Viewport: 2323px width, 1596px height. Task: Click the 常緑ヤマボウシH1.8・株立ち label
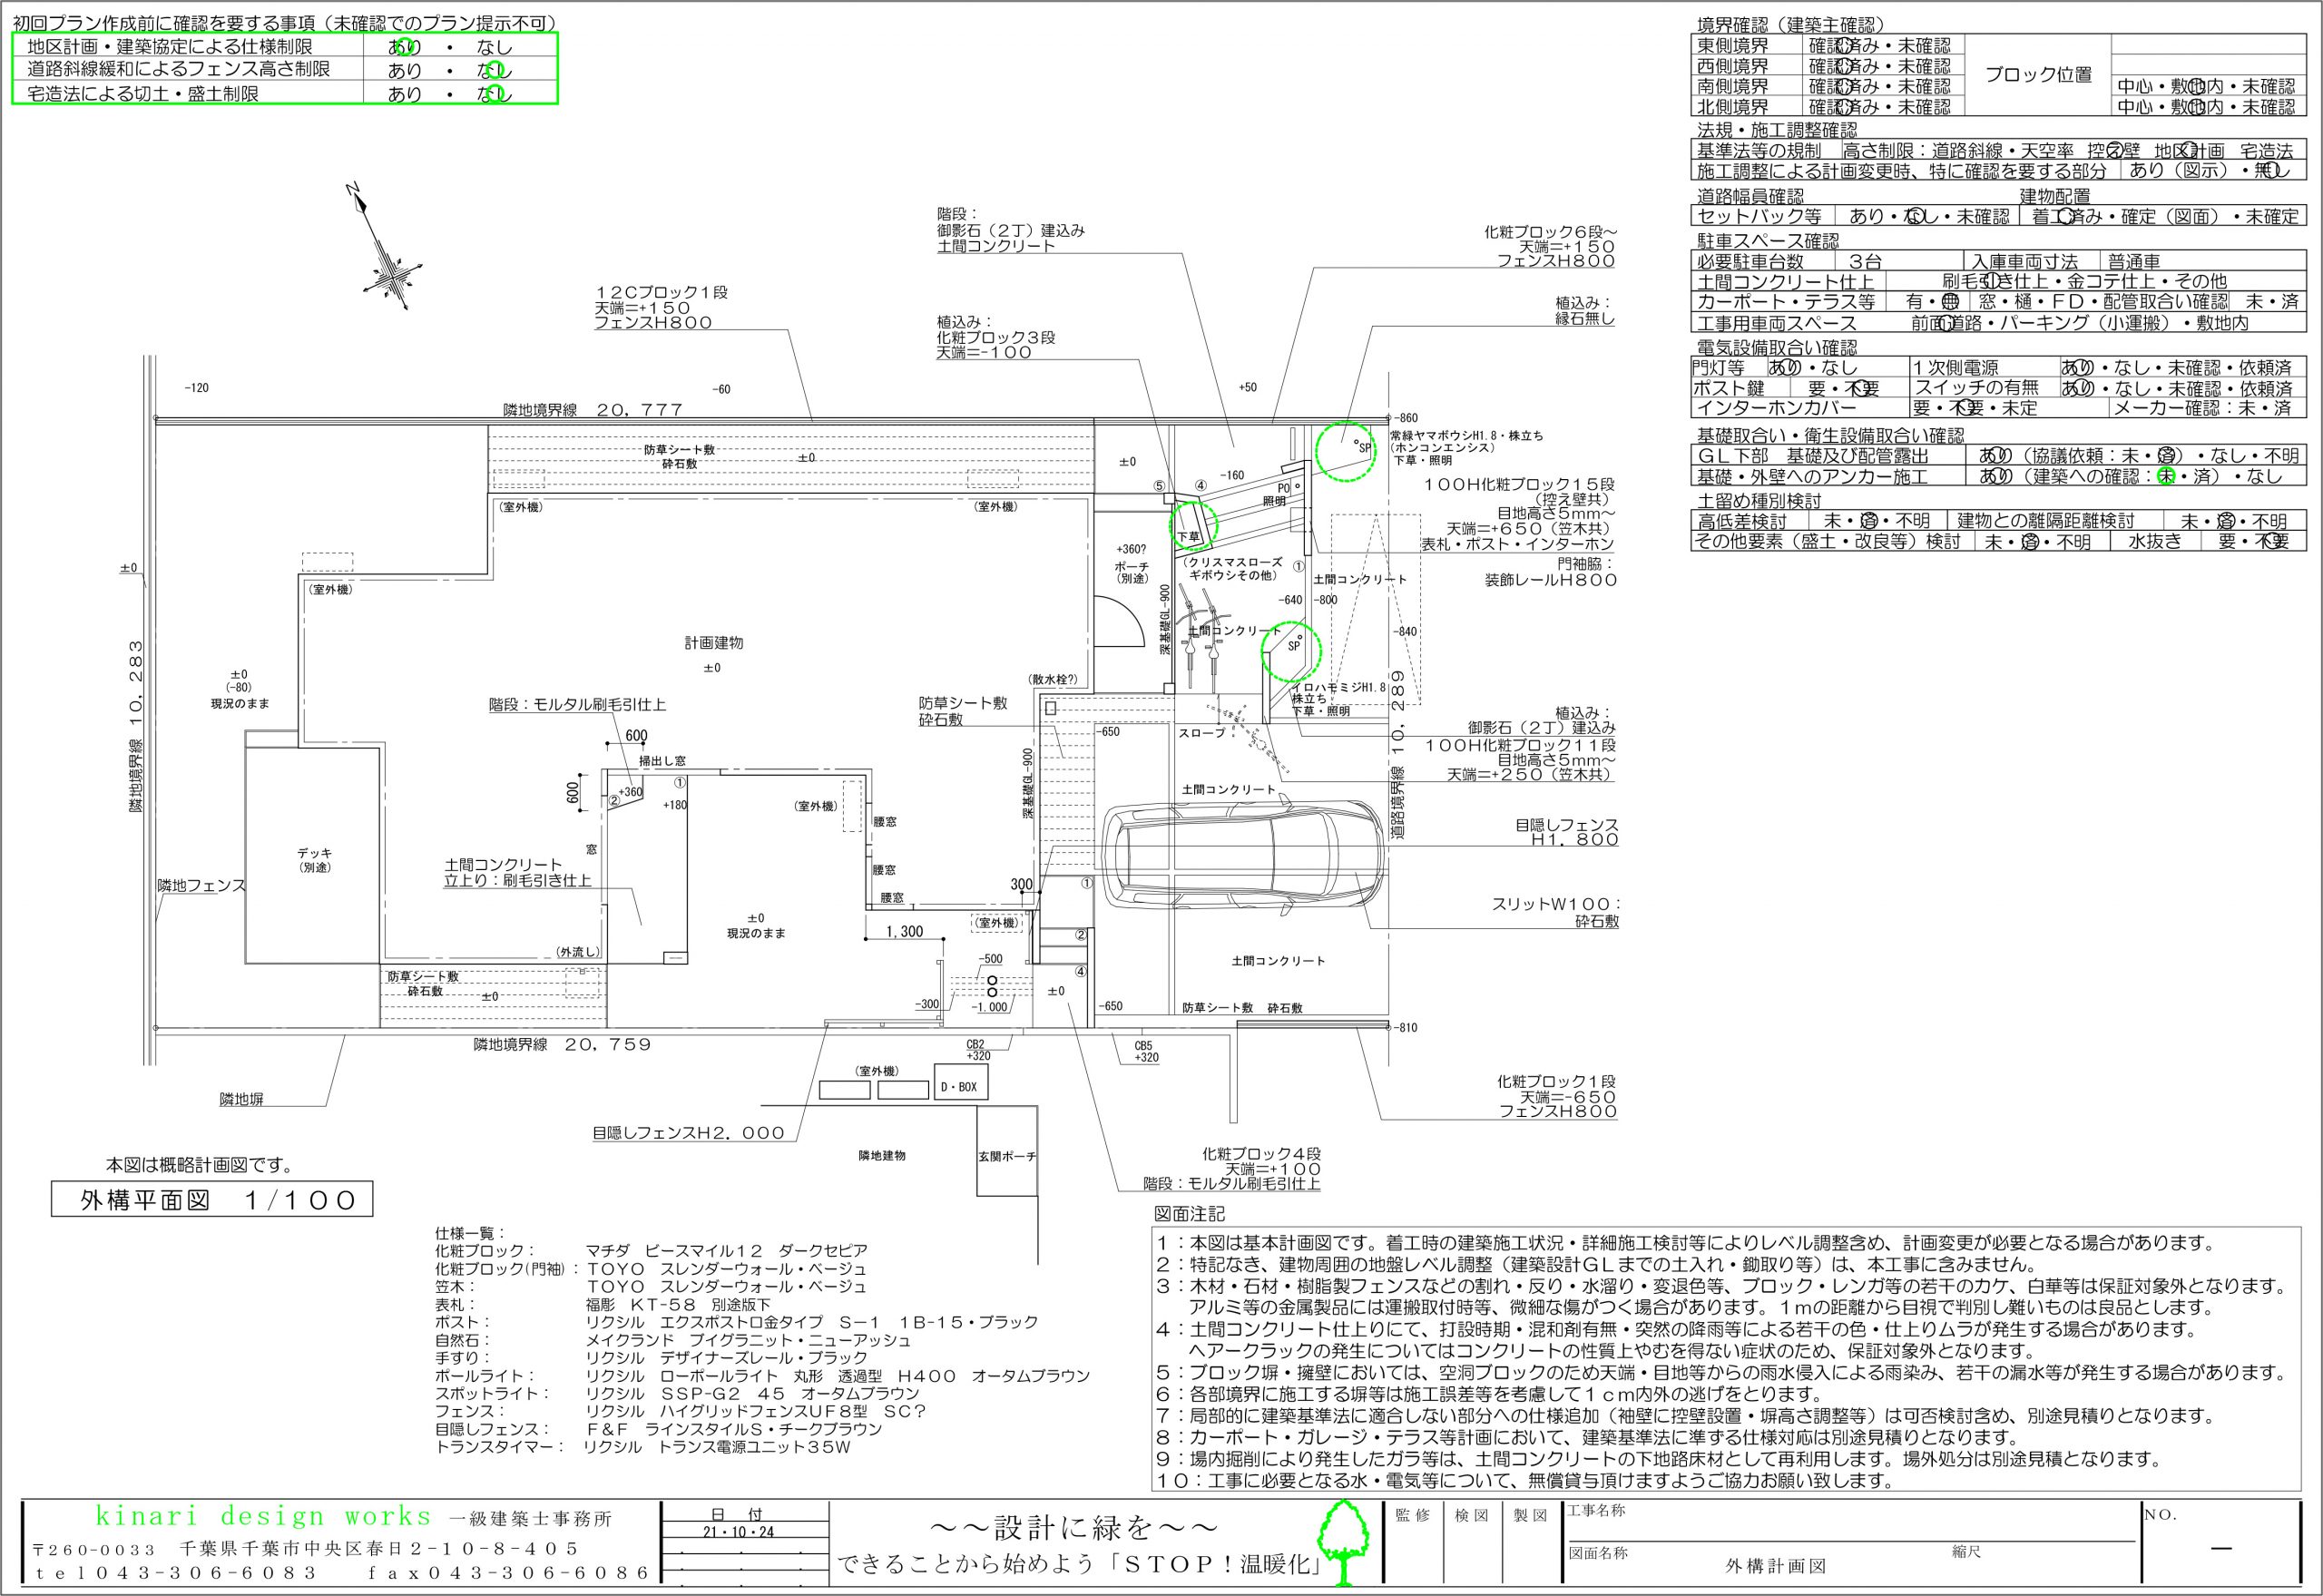coord(1466,436)
